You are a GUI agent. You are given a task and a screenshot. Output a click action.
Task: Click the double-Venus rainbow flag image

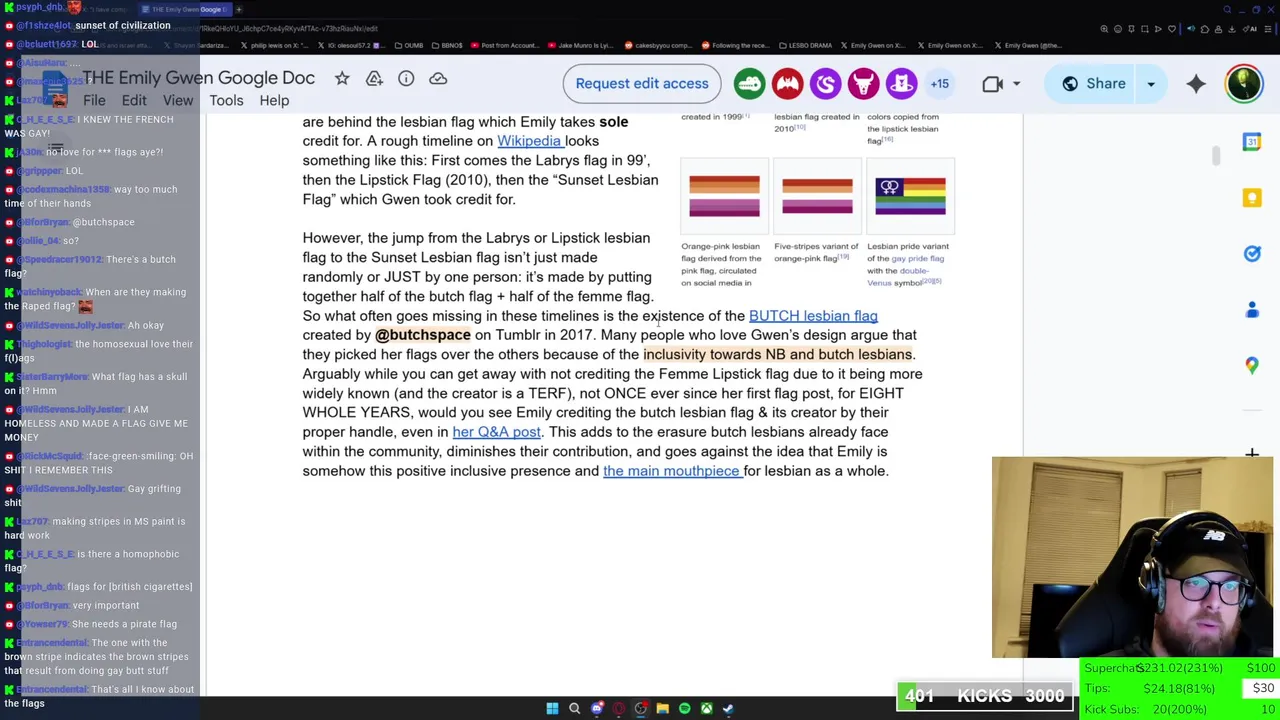pos(910,196)
